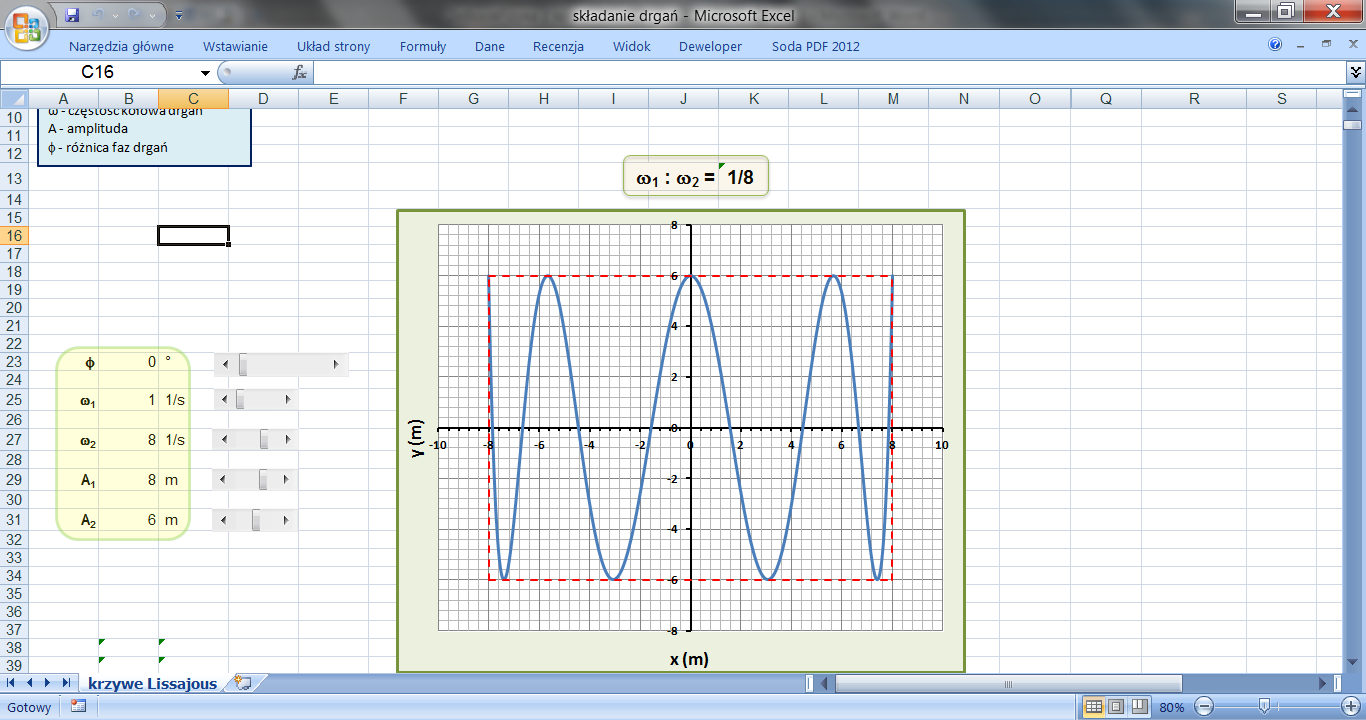Viewport: 1366px width, 720px height.
Task: Close the workbook with ribbon X
Action: 1352,45
